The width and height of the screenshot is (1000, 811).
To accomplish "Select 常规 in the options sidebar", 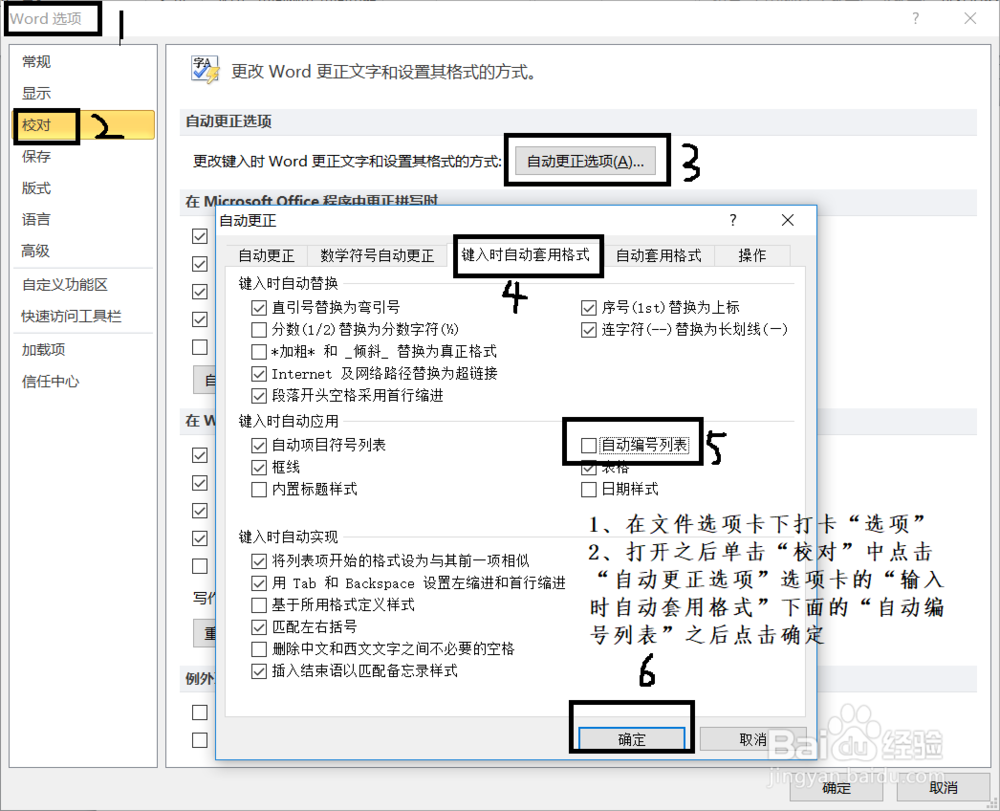I will coord(84,62).
